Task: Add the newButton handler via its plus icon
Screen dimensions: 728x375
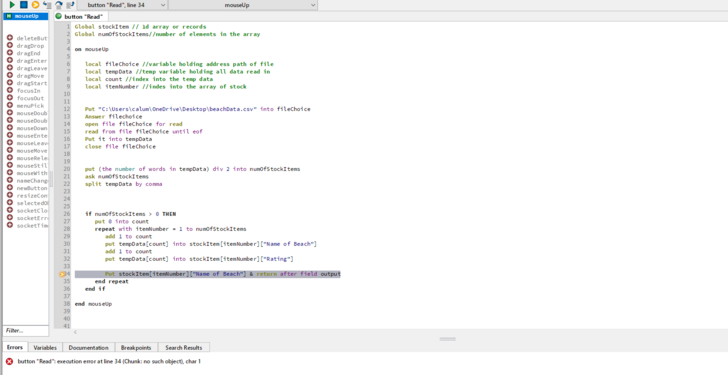Action: pyautogui.click(x=9, y=188)
